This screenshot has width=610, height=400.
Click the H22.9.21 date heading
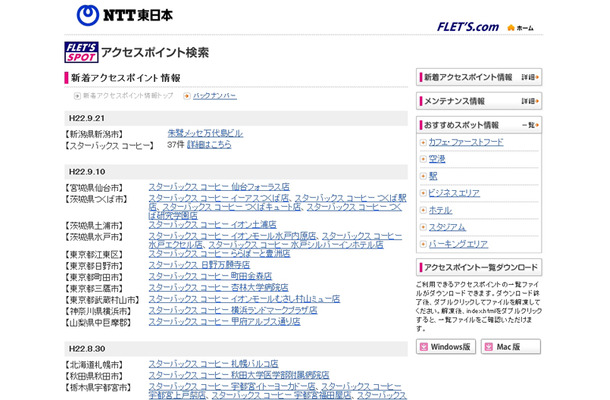[x=87, y=118]
